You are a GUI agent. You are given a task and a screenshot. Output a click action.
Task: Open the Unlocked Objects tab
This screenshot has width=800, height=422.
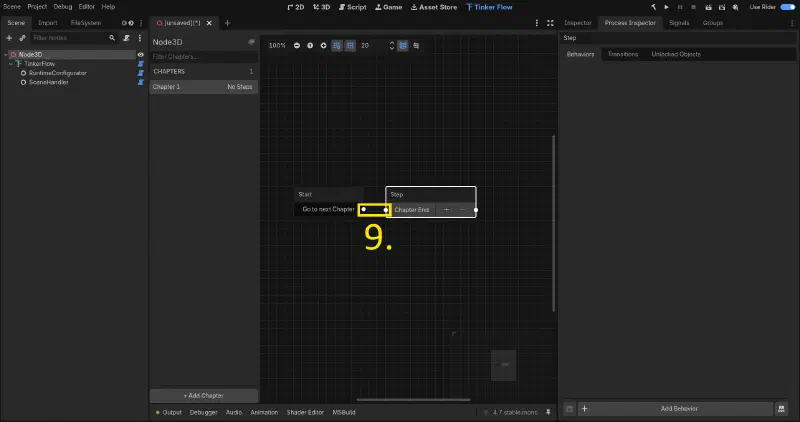coord(676,54)
